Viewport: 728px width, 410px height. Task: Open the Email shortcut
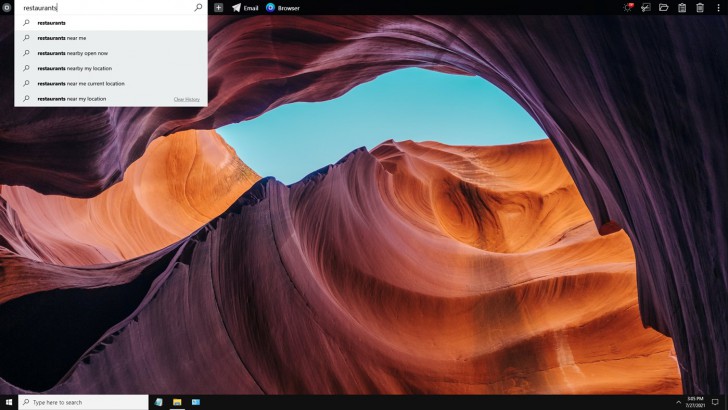(245, 8)
